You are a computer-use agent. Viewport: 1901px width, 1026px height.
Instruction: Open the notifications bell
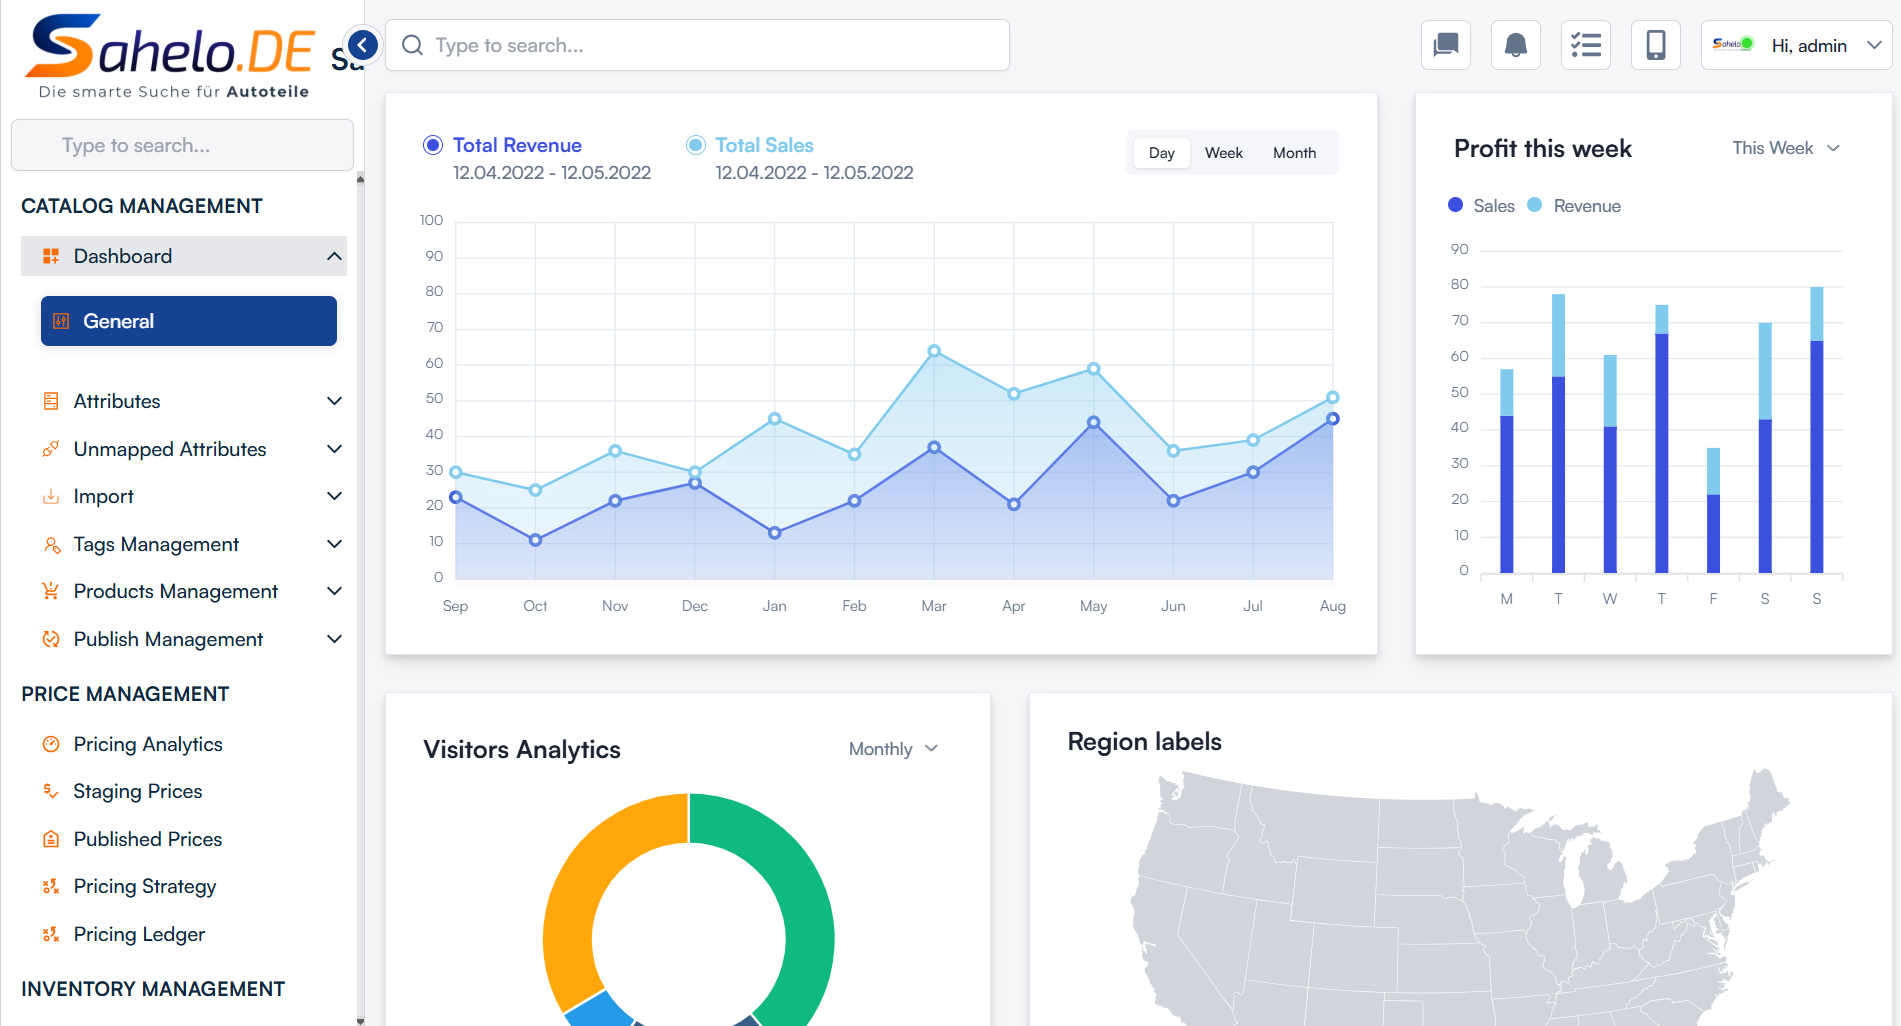click(x=1516, y=45)
